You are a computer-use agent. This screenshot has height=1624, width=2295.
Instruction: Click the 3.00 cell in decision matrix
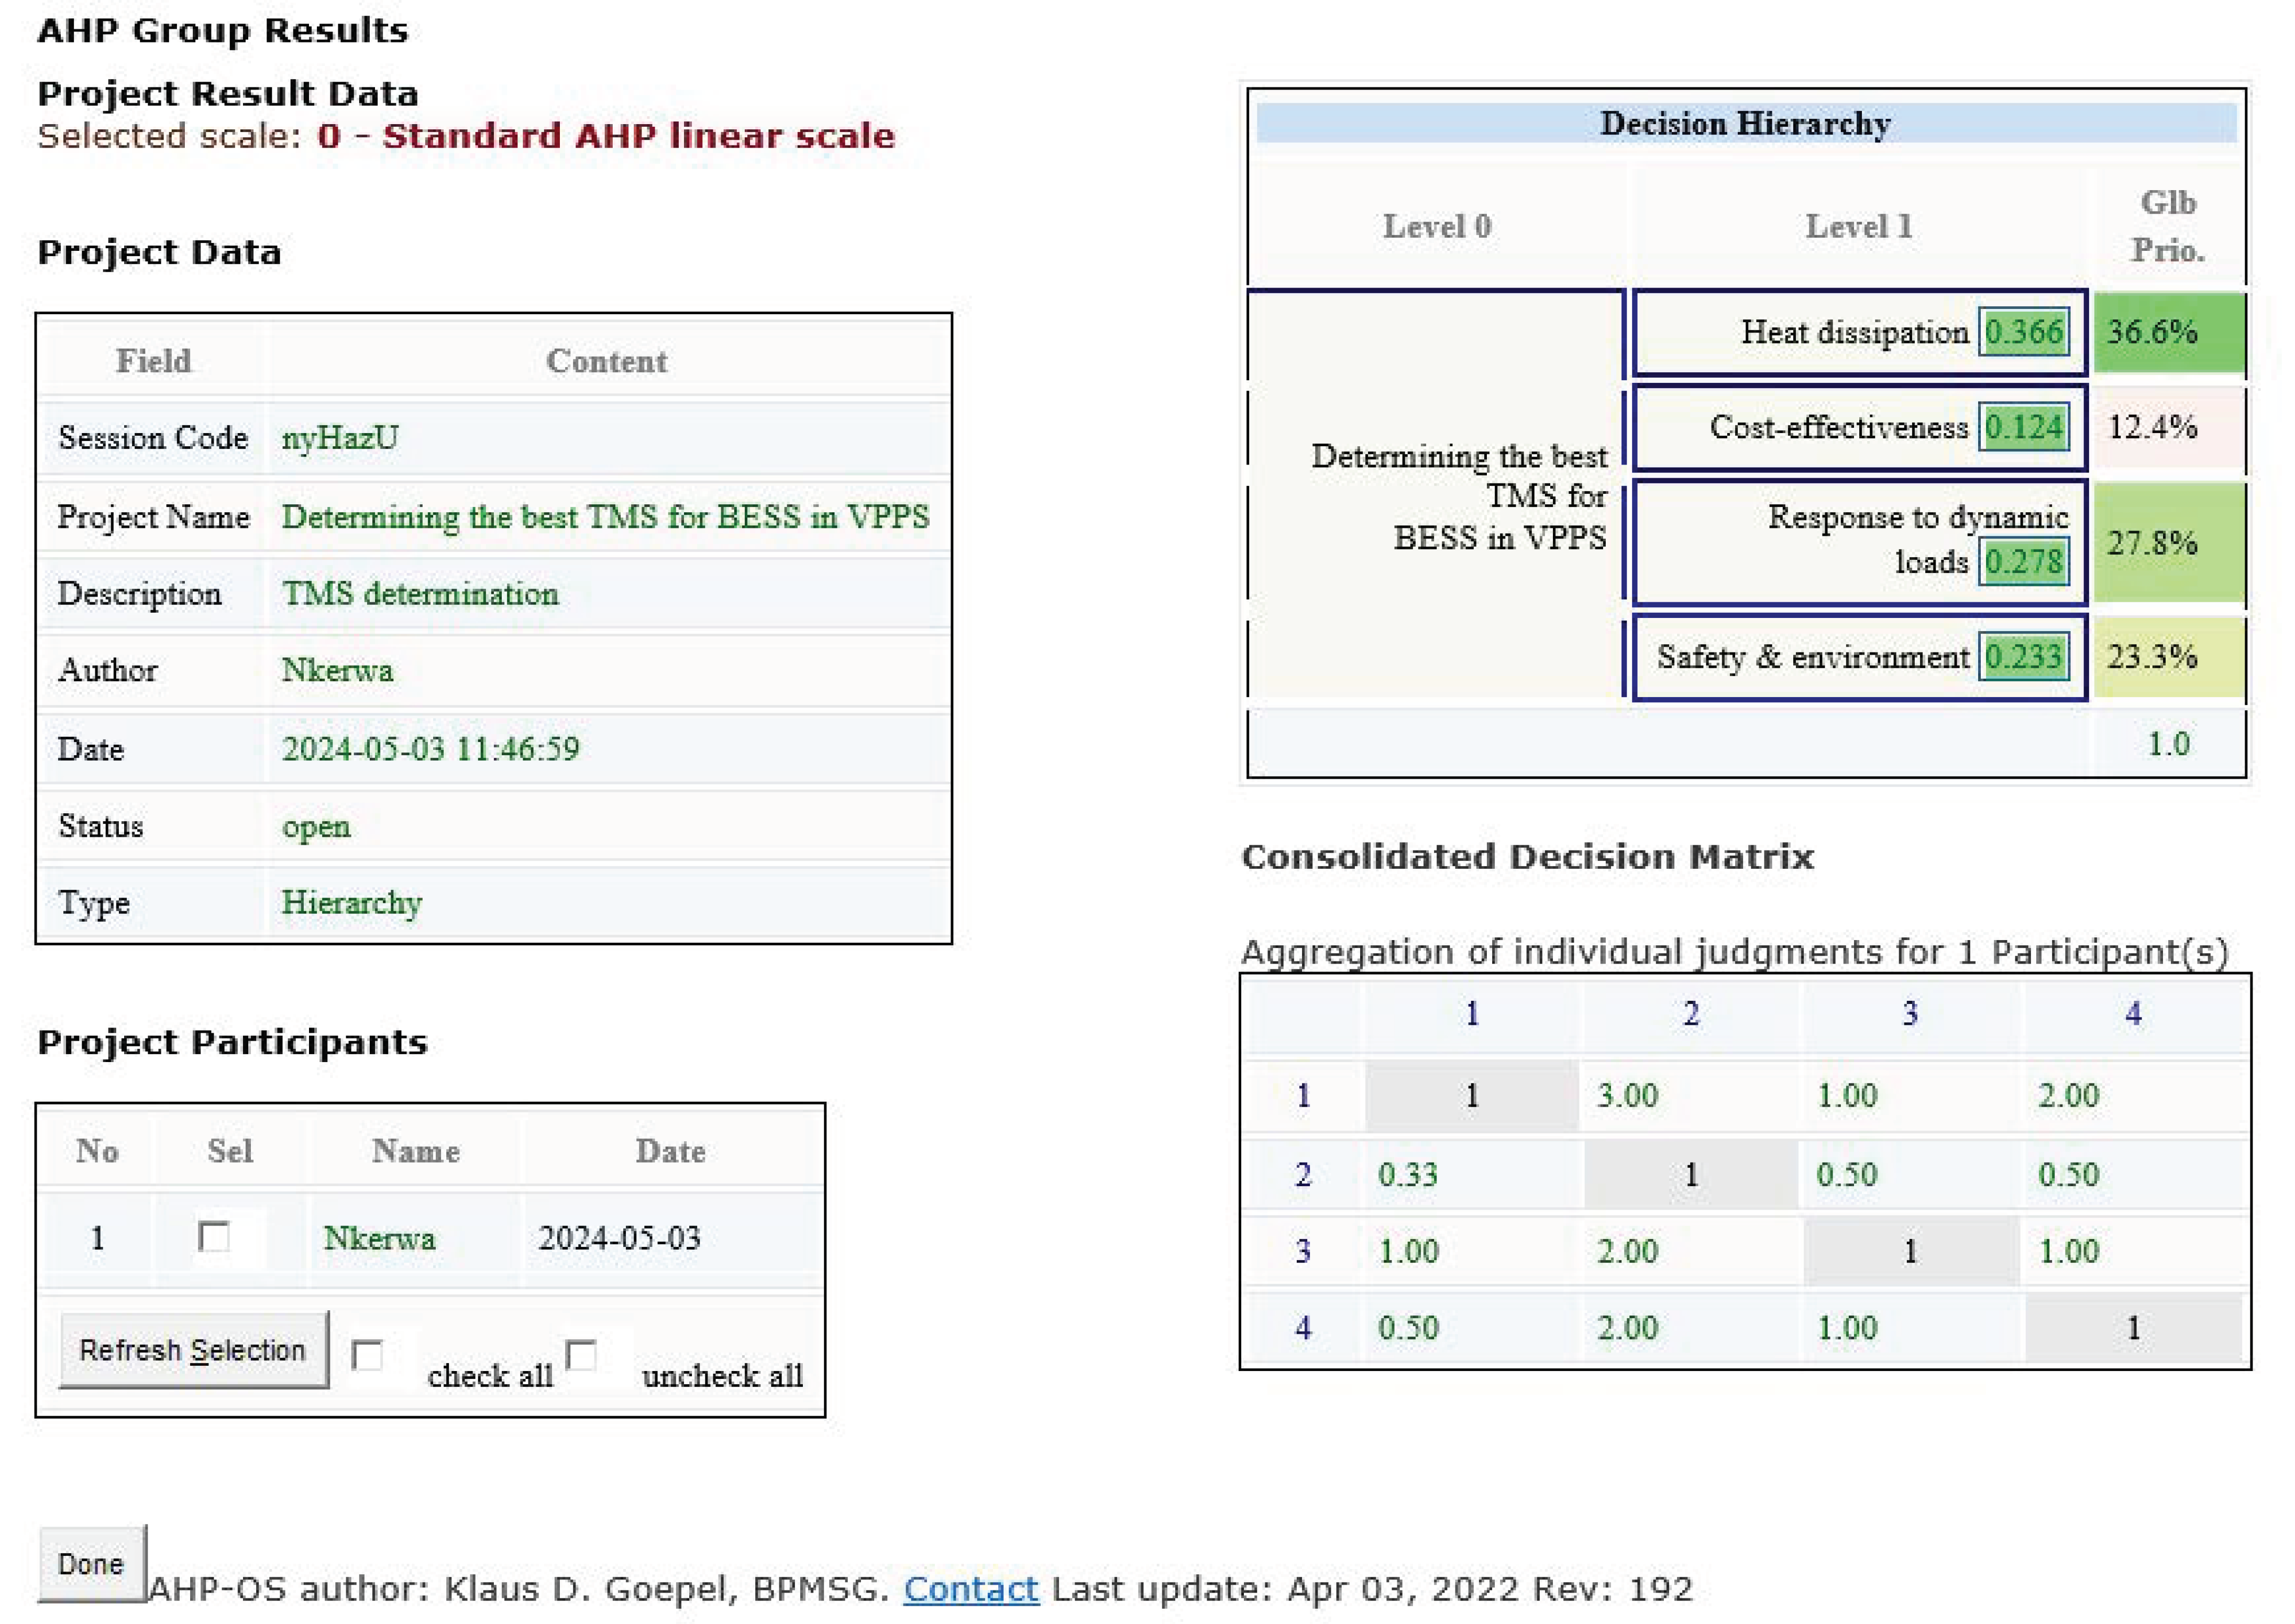pyautogui.click(x=1627, y=1095)
